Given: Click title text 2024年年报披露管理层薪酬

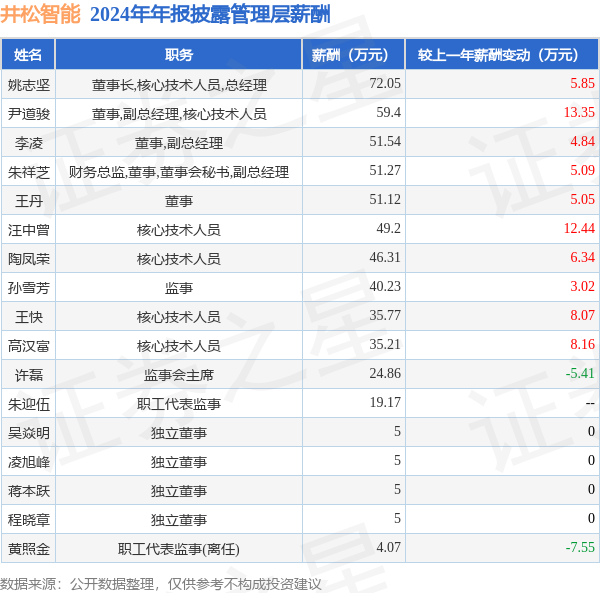Looking at the screenshot, I should click(x=210, y=15).
